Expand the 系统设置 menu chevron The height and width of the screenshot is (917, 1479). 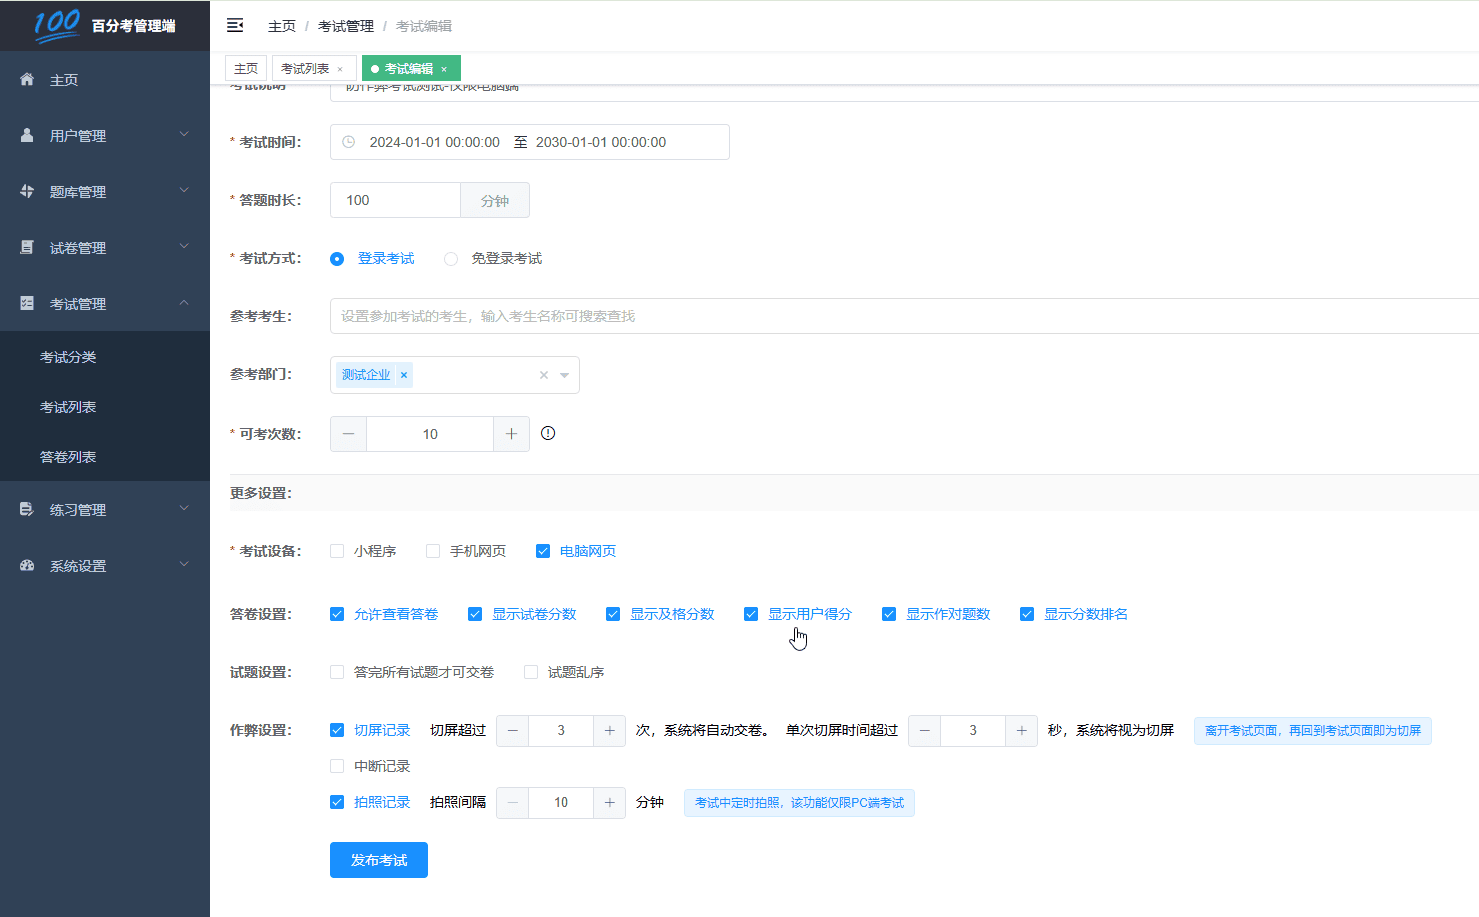[x=184, y=565]
